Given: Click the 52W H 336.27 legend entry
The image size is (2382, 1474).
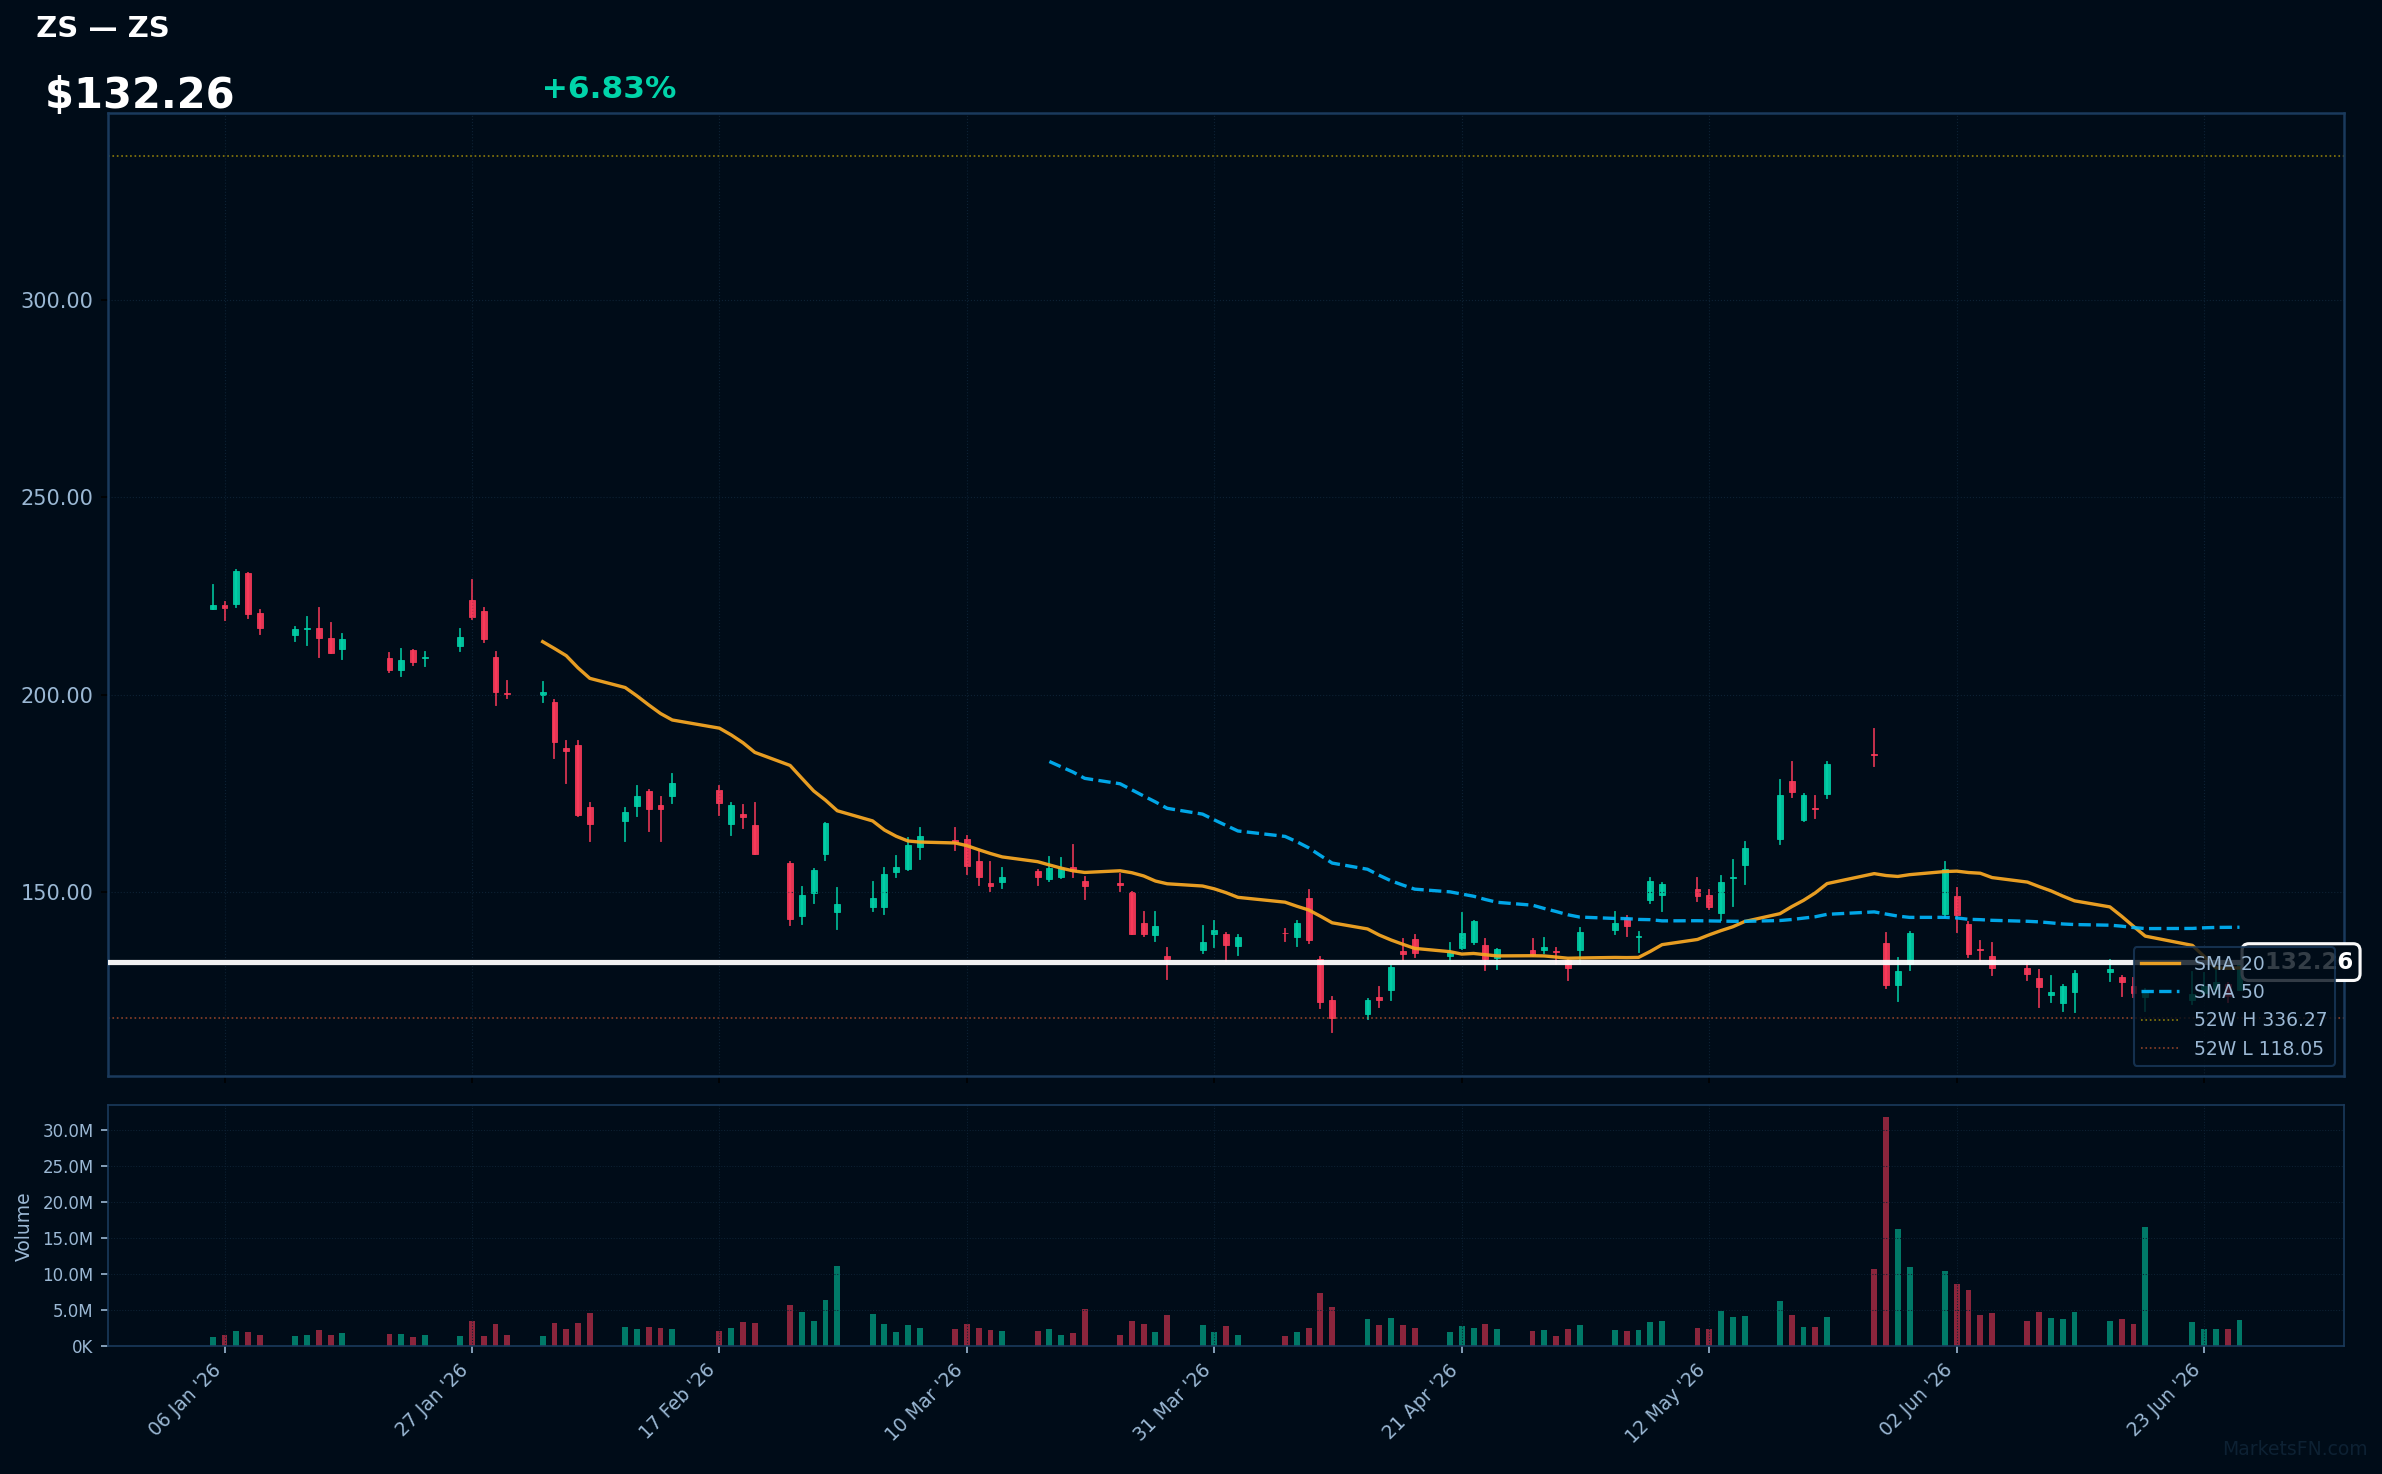Looking at the screenshot, I should tap(2234, 1019).
